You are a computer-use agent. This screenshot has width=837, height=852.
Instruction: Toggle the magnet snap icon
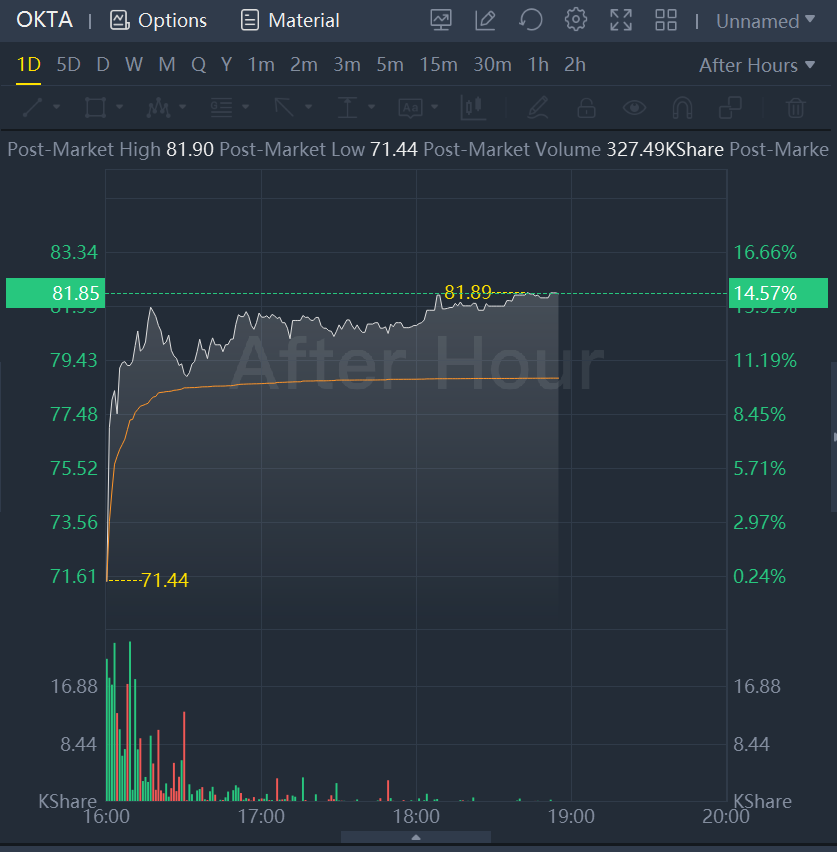(x=682, y=107)
